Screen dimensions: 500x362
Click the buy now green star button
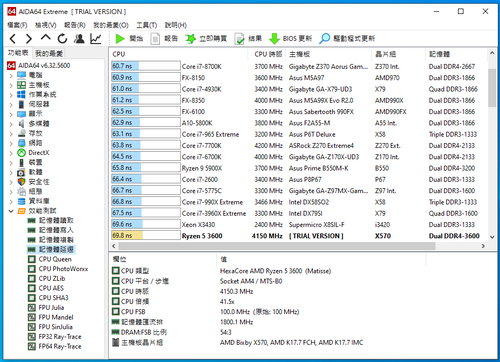click(x=206, y=39)
